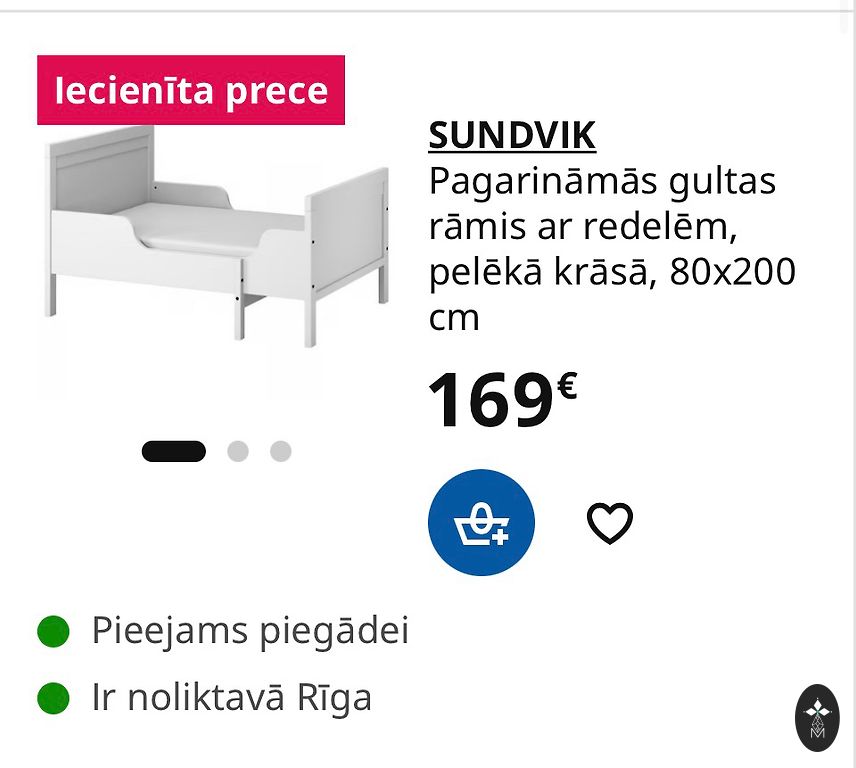
Task: Click the 169 price figure
Action: [x=490, y=400]
